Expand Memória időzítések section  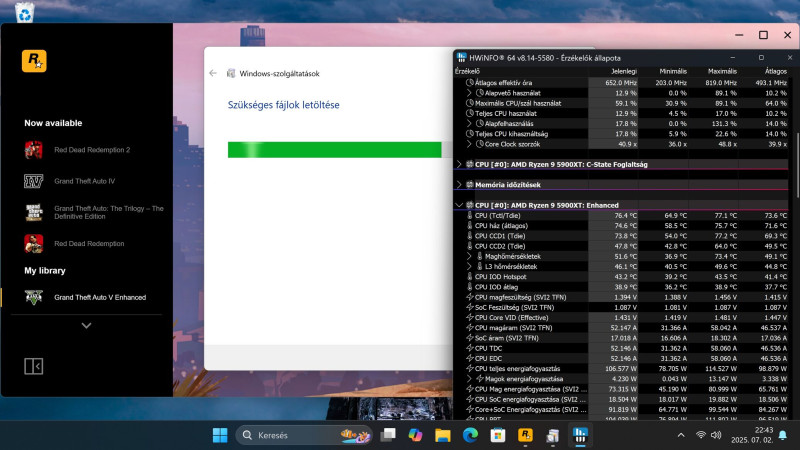point(459,185)
